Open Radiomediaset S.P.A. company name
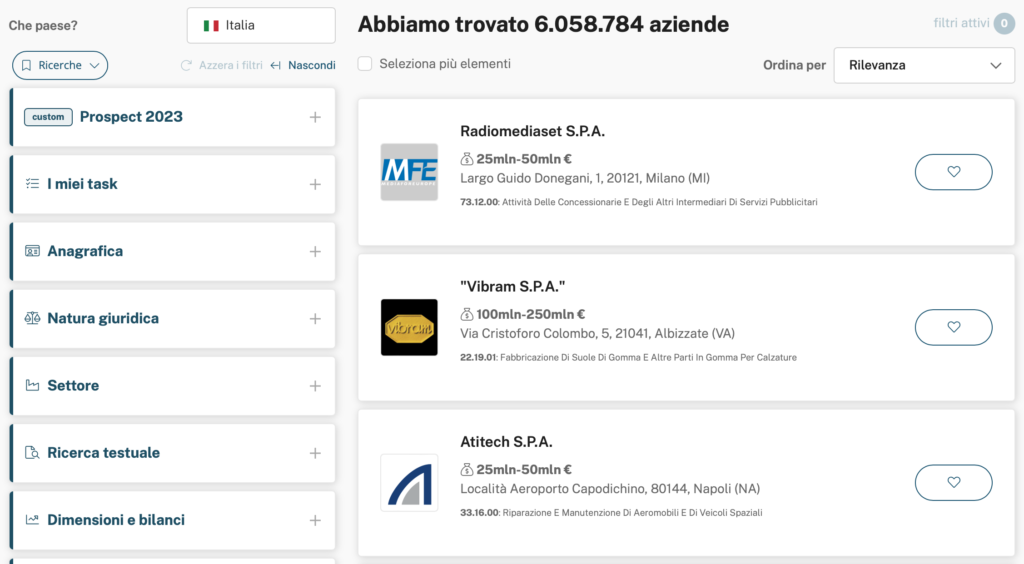Image resolution: width=1024 pixels, height=564 pixels. (532, 131)
